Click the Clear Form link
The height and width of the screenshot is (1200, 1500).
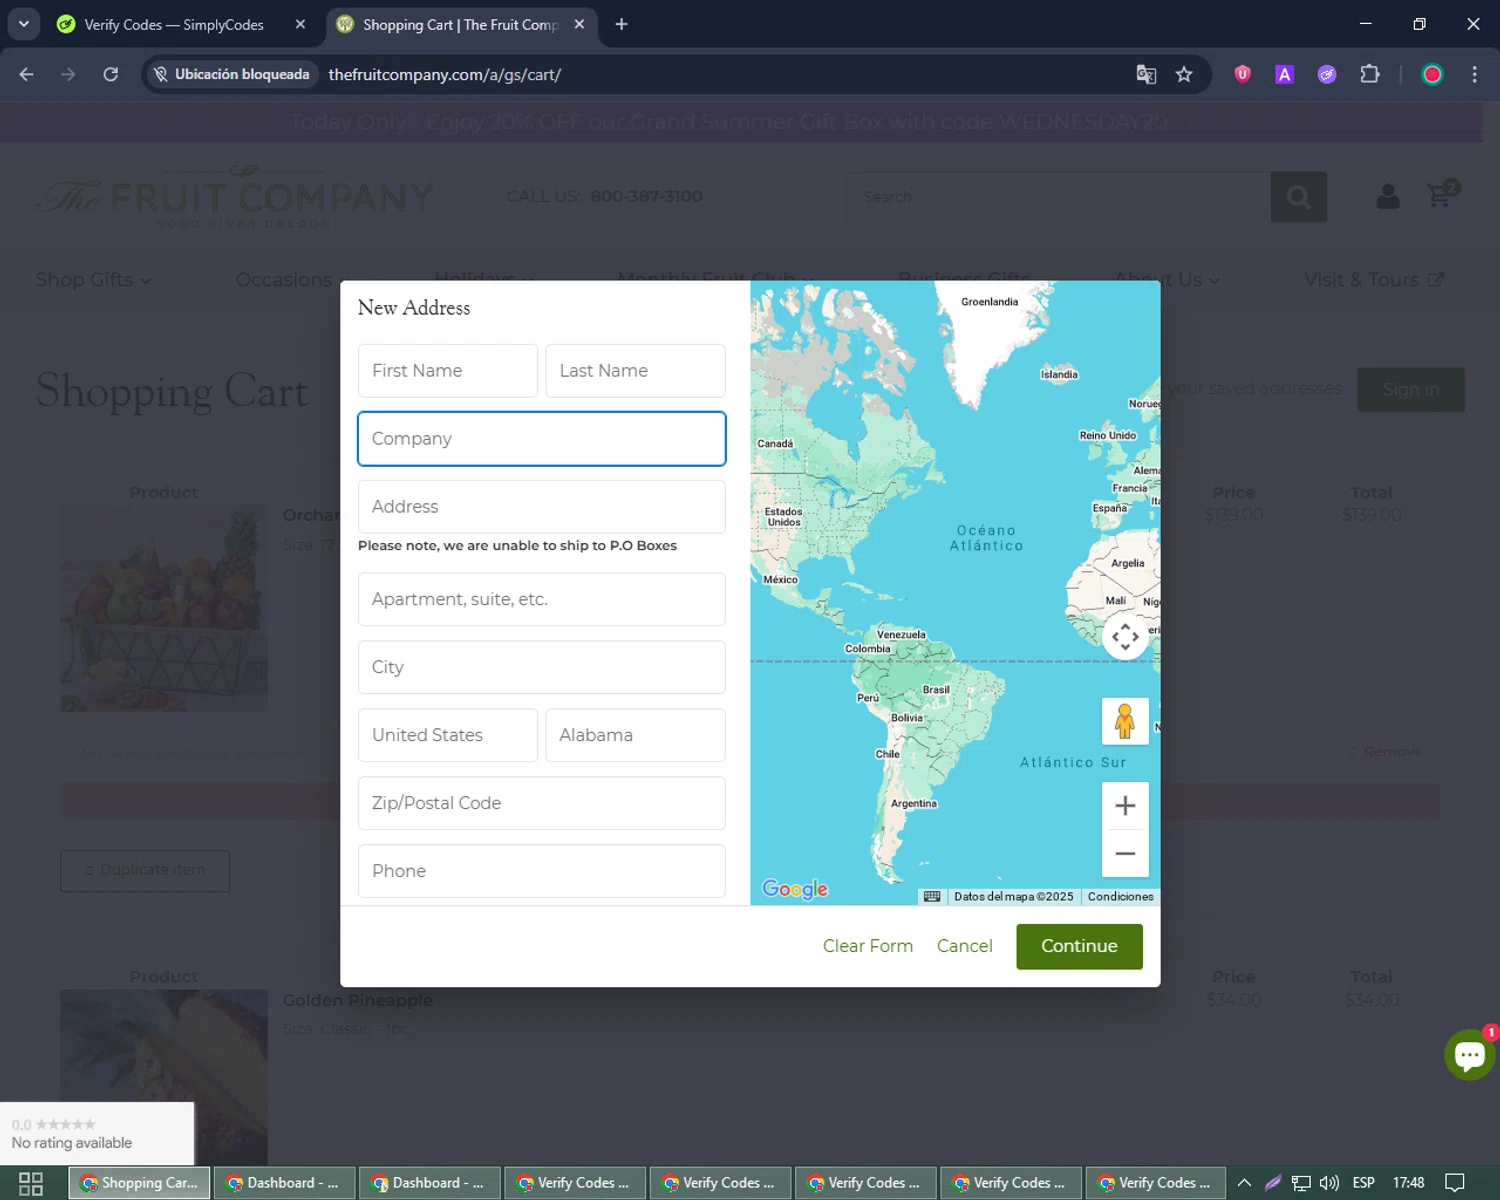click(868, 946)
